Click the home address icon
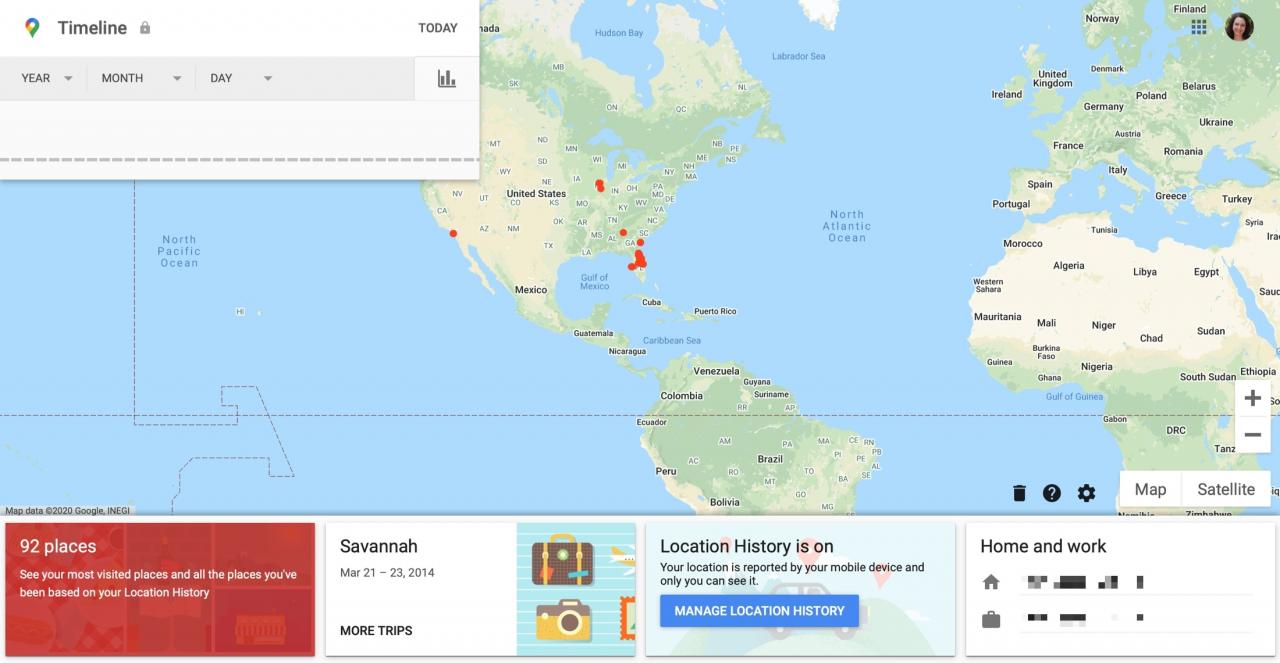The width and height of the screenshot is (1280, 663). (991, 582)
